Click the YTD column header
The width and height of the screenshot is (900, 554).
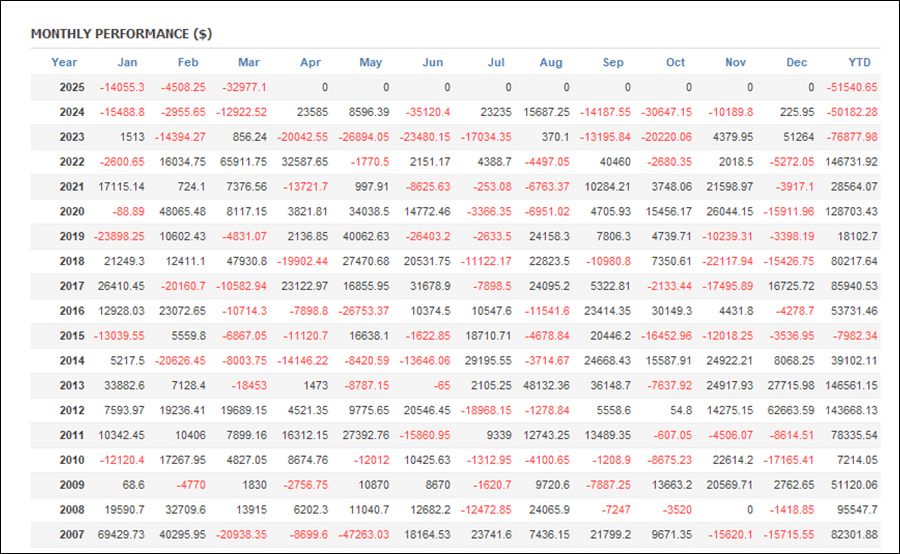pyautogui.click(x=859, y=63)
